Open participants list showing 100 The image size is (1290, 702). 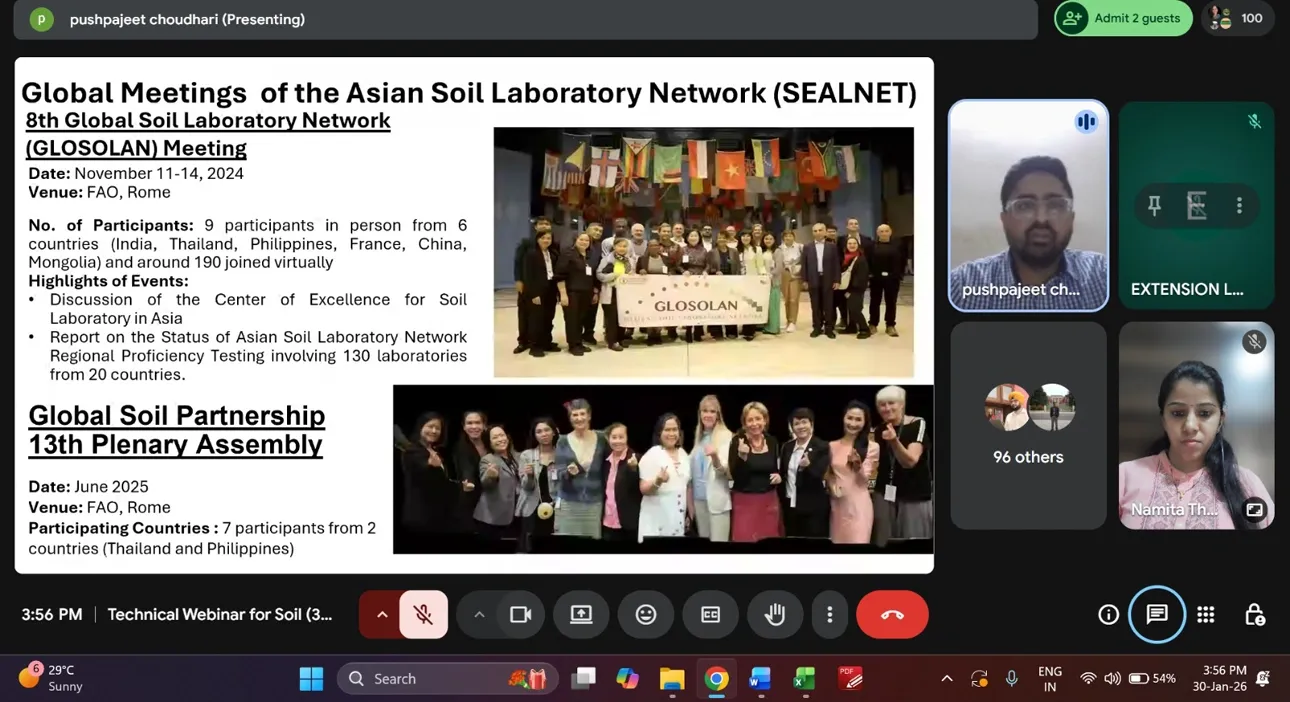[x=1237, y=18]
